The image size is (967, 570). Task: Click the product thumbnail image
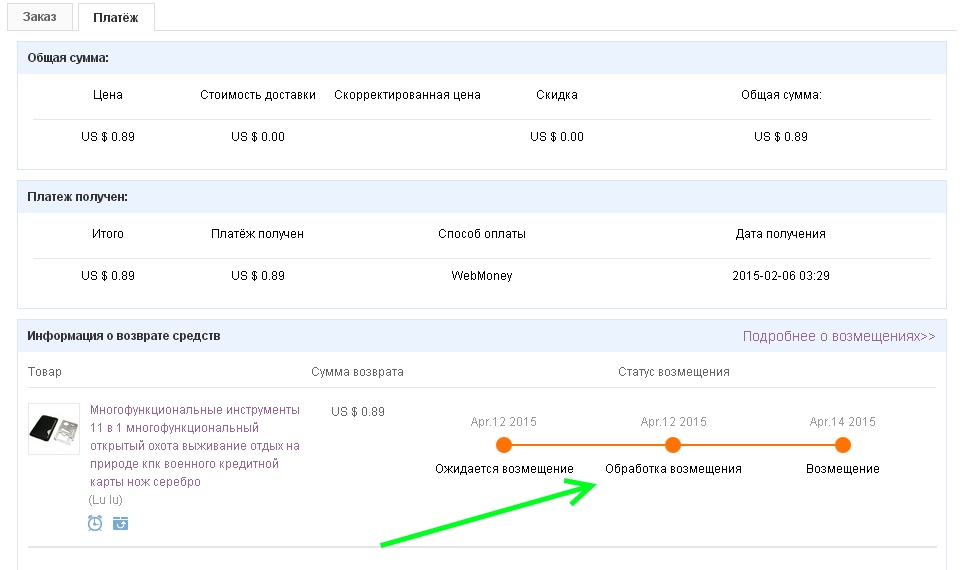click(x=54, y=429)
